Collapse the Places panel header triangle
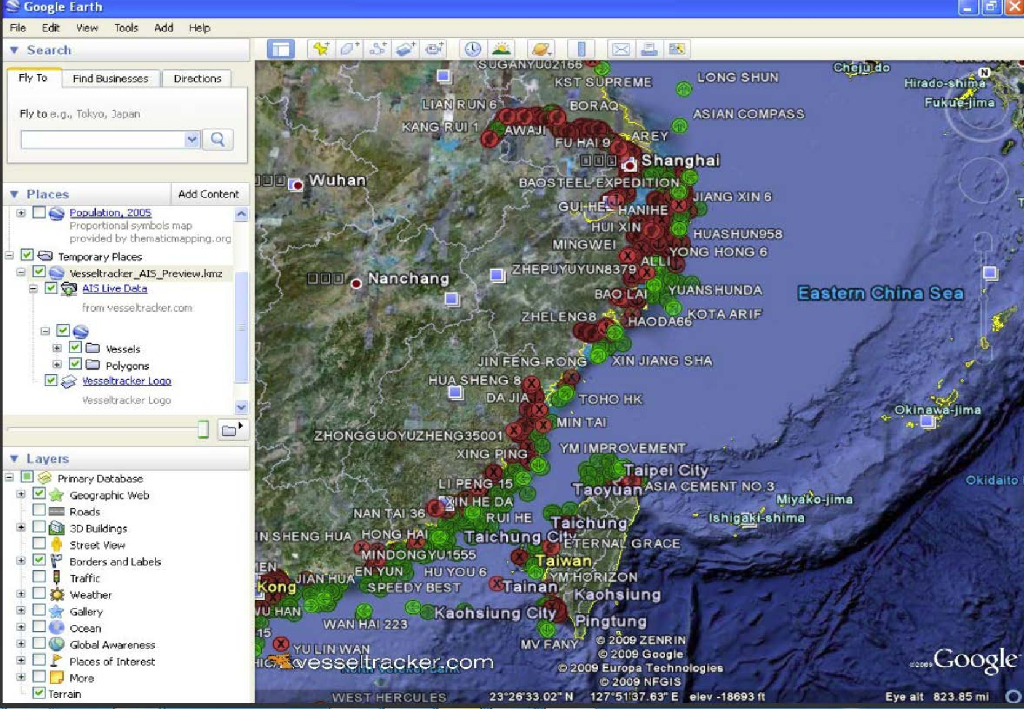This screenshot has height=709, width=1024. [x=14, y=194]
